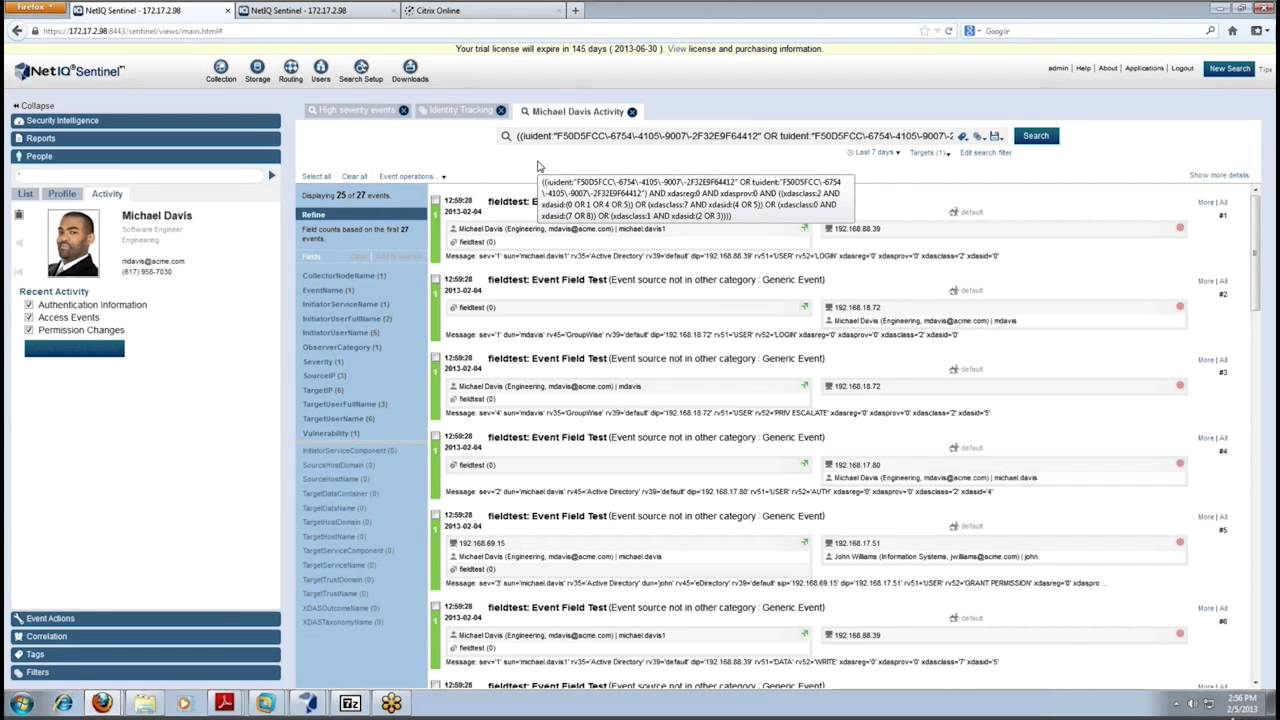Click the save search disk icon
The height and width of the screenshot is (720, 1280).
point(995,136)
